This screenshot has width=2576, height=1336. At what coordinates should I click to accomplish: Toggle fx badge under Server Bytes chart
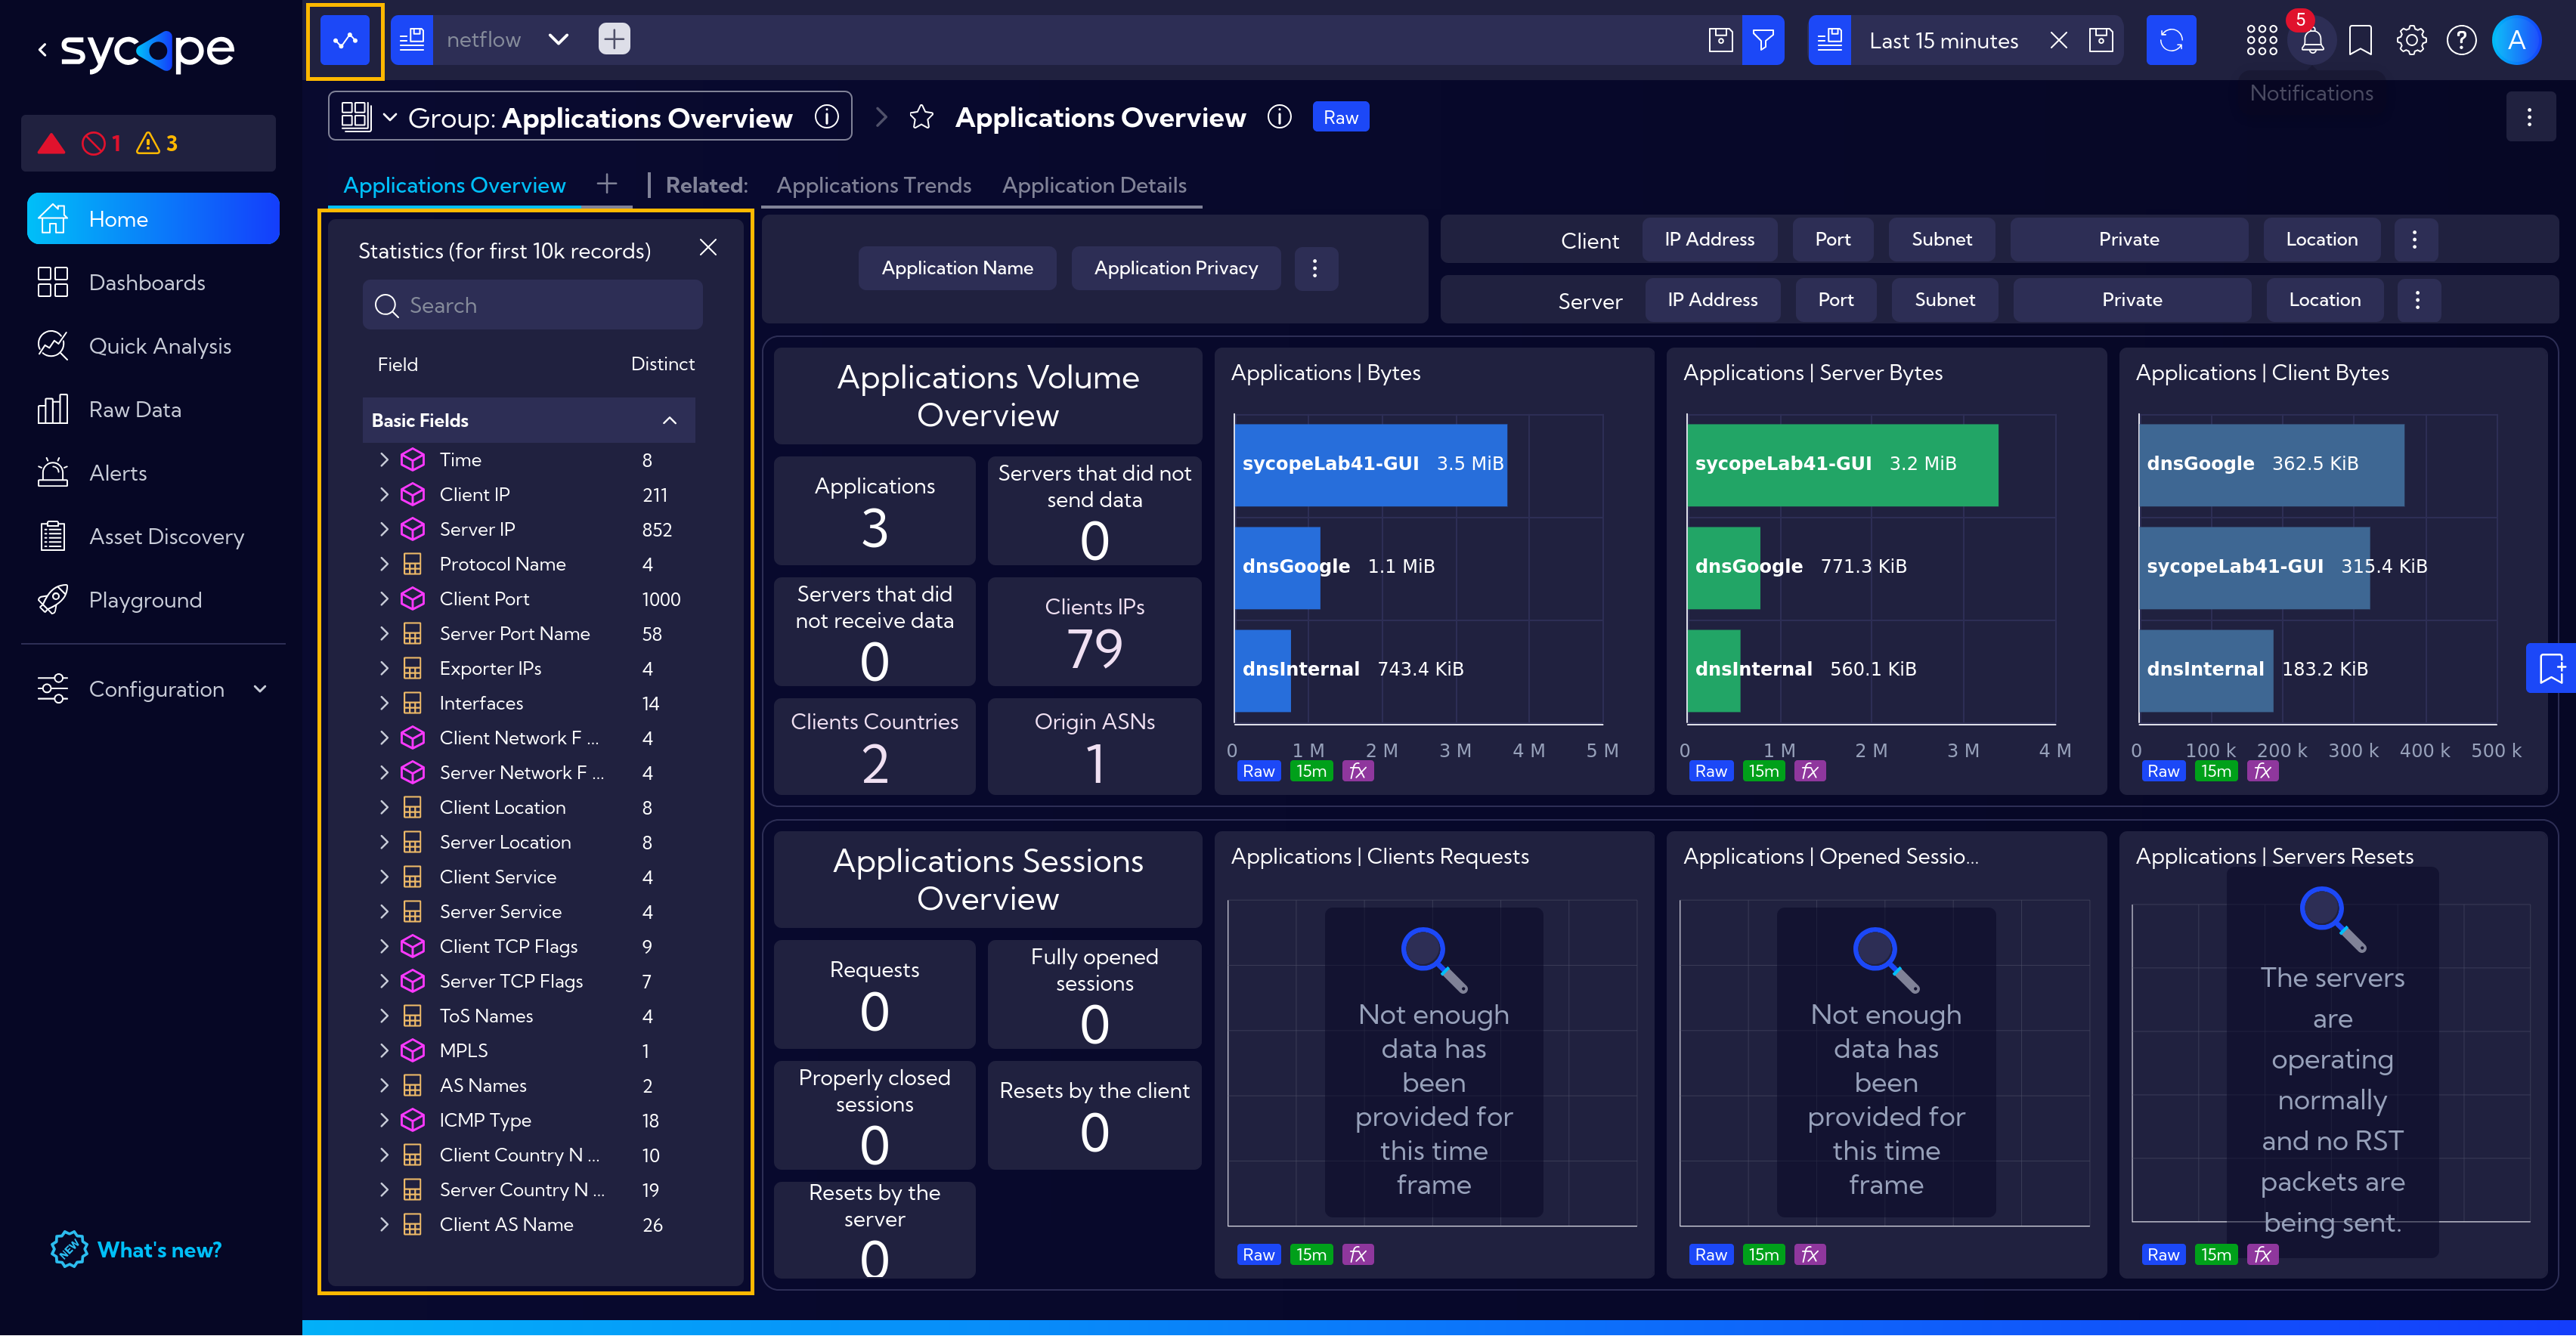click(x=1809, y=771)
